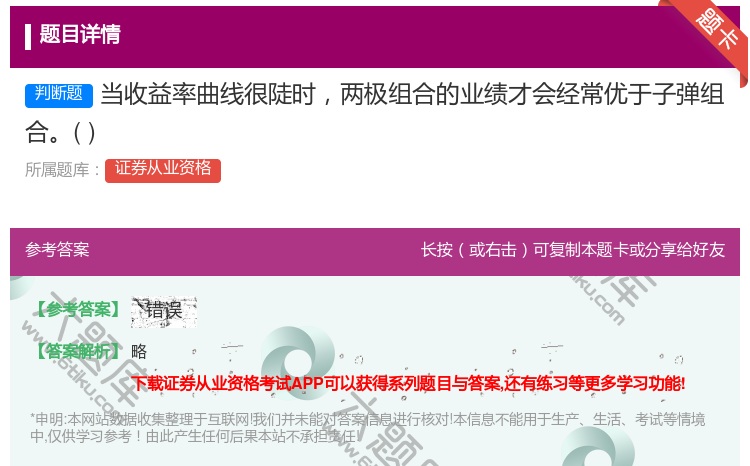Click the 题目详情 header title
Viewport: 750px width, 466px height.
[80, 34]
